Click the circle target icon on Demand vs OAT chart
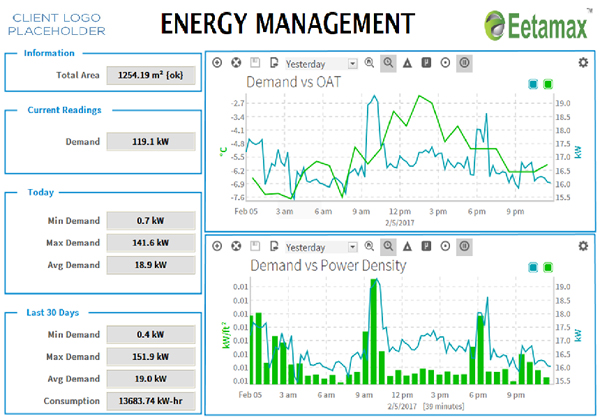This screenshot has height=420, width=600. [445, 63]
